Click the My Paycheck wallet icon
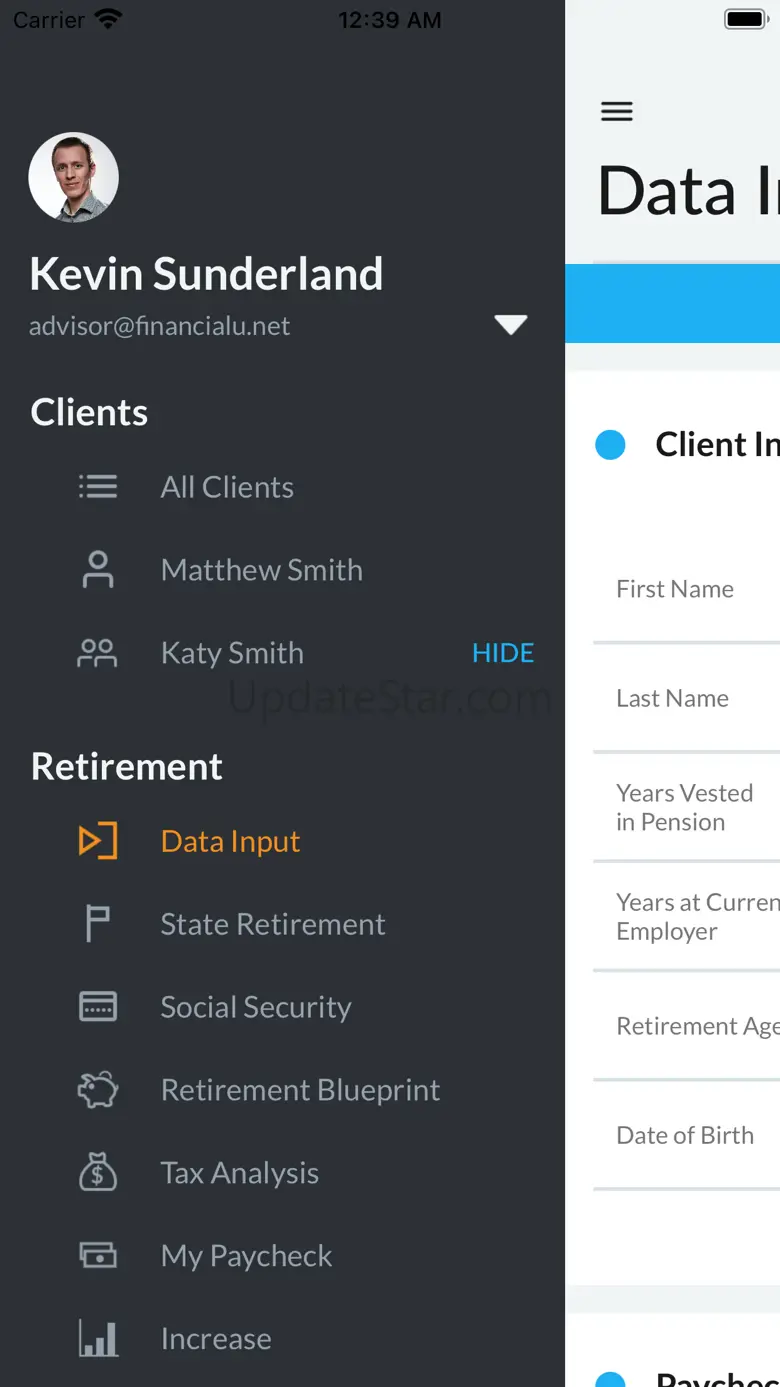 [x=98, y=1256]
